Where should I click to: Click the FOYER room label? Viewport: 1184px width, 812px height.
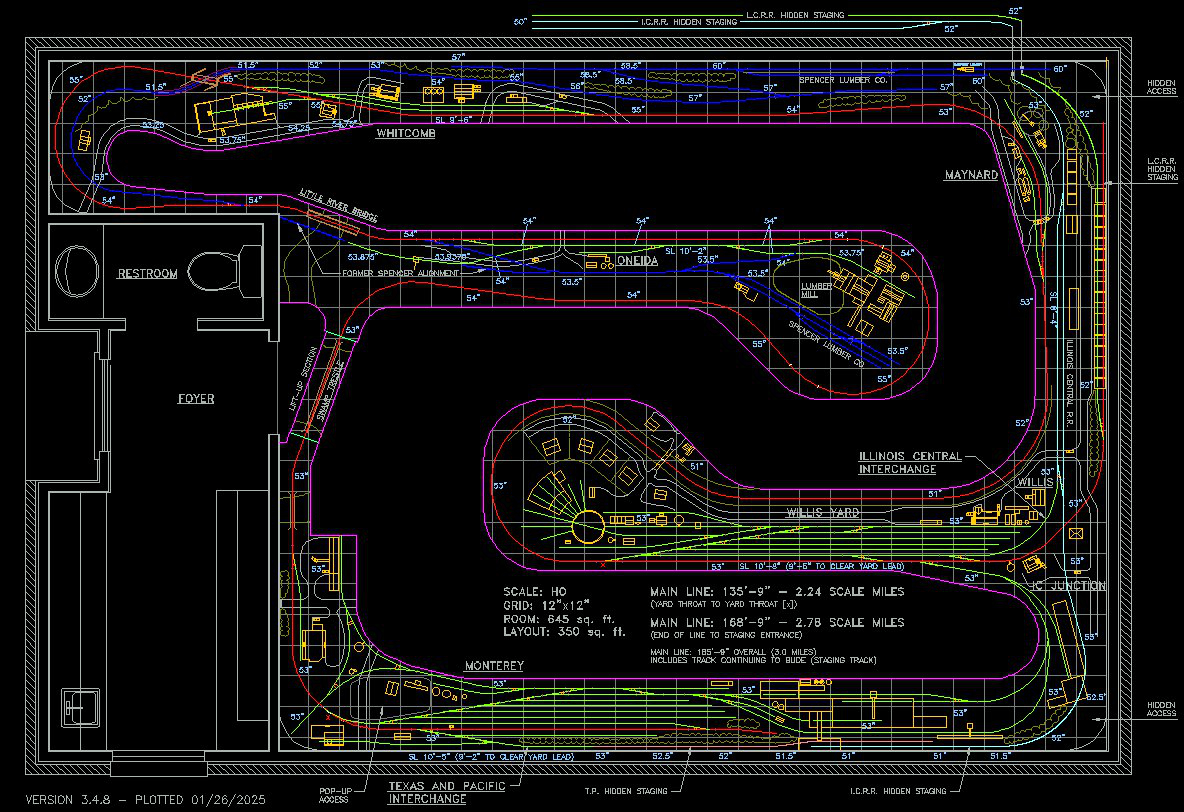tap(196, 398)
